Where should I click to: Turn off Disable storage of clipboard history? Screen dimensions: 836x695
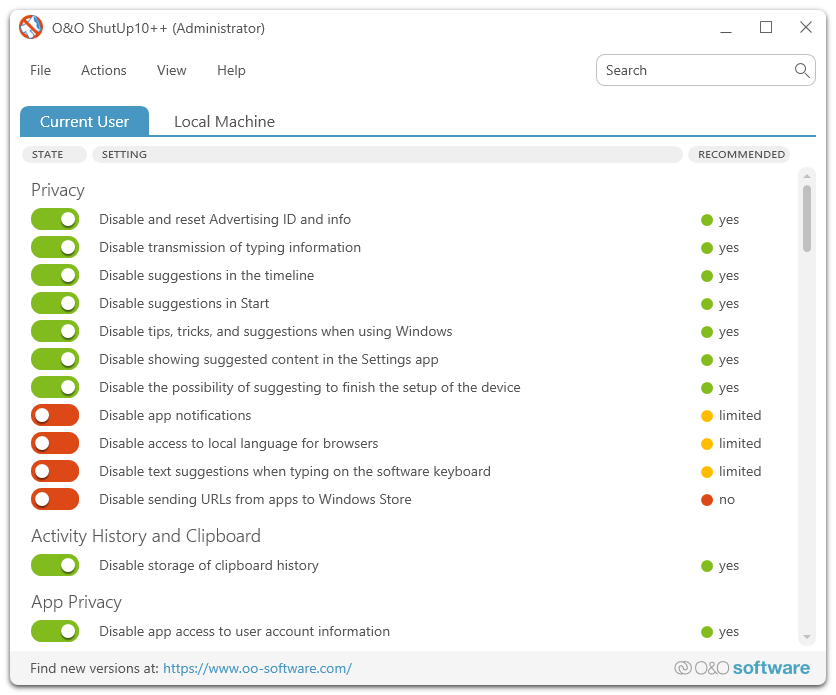[x=55, y=565]
